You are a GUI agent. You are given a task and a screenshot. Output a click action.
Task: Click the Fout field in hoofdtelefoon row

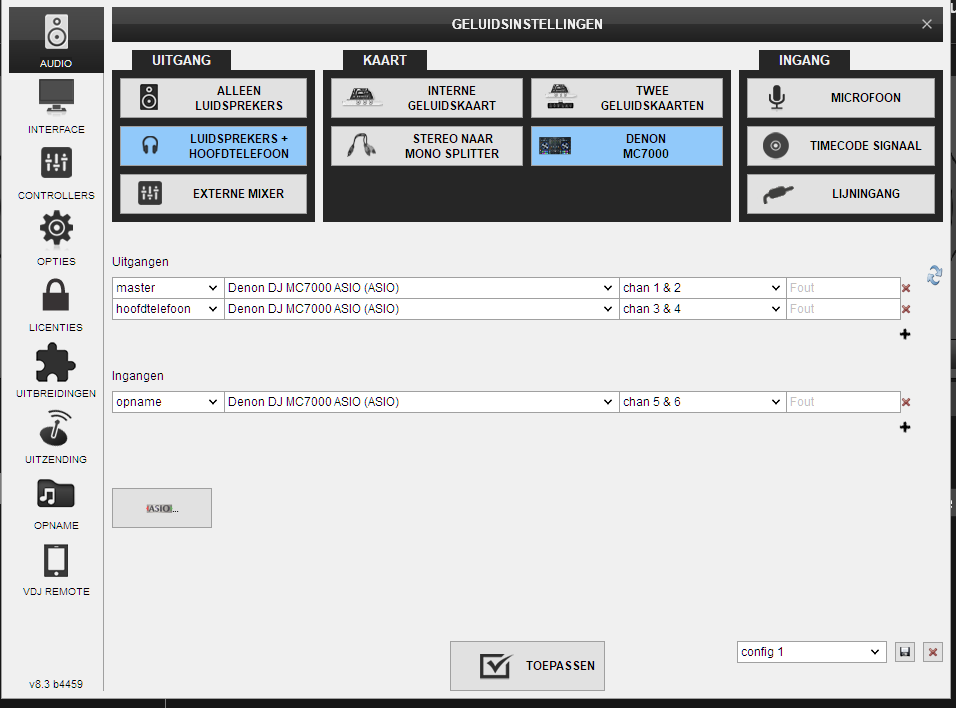(x=843, y=309)
